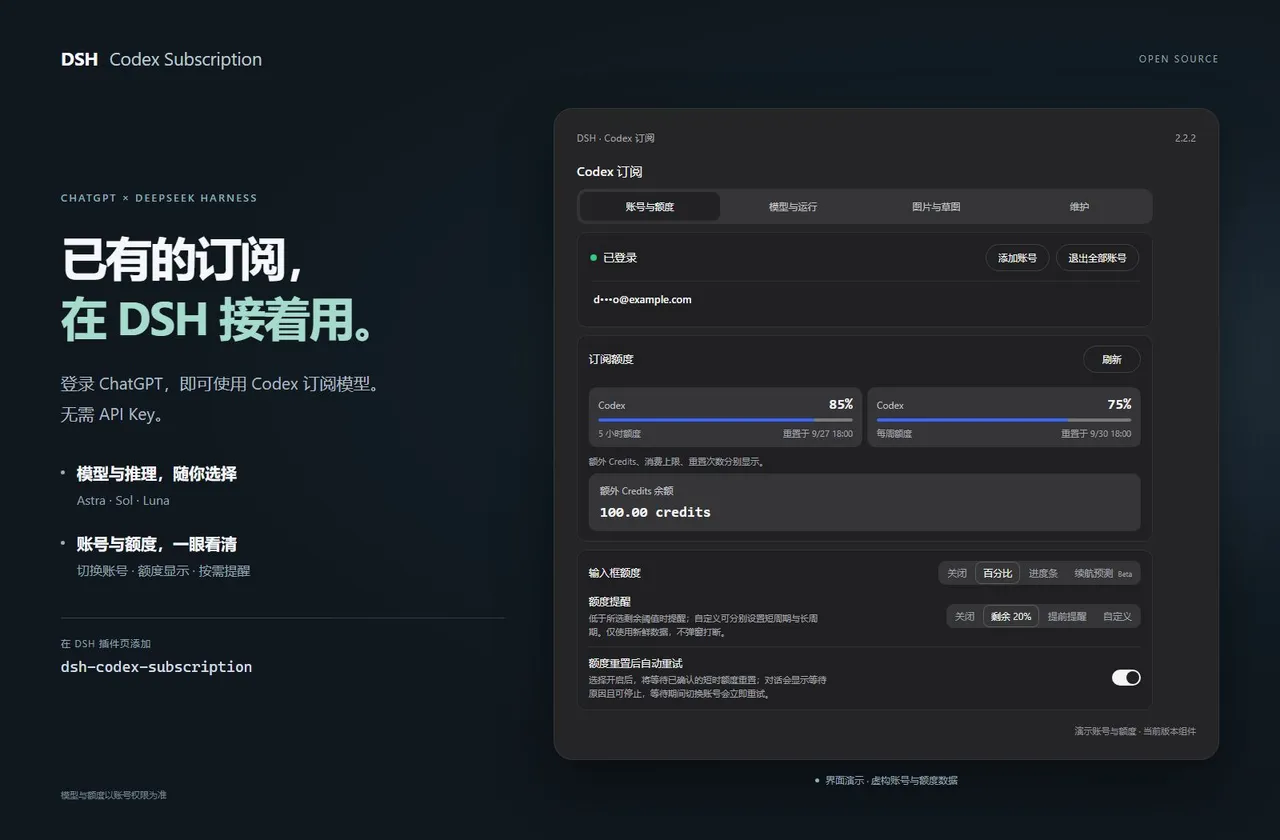
Task: Toggle the 额度重置后自动重试 switch
Action: [1126, 678]
